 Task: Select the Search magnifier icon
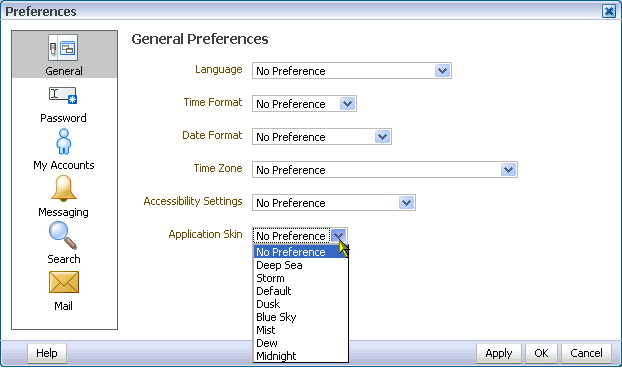63,235
